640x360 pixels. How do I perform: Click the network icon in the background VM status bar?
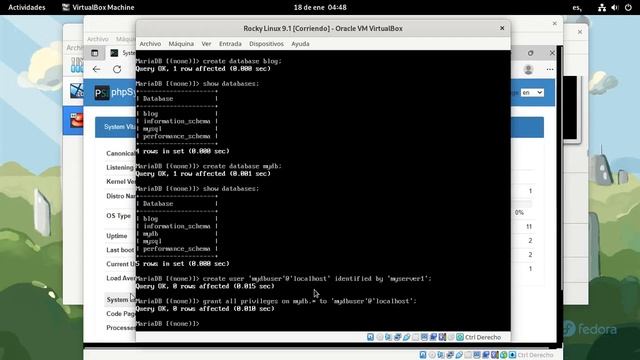tap(449, 355)
